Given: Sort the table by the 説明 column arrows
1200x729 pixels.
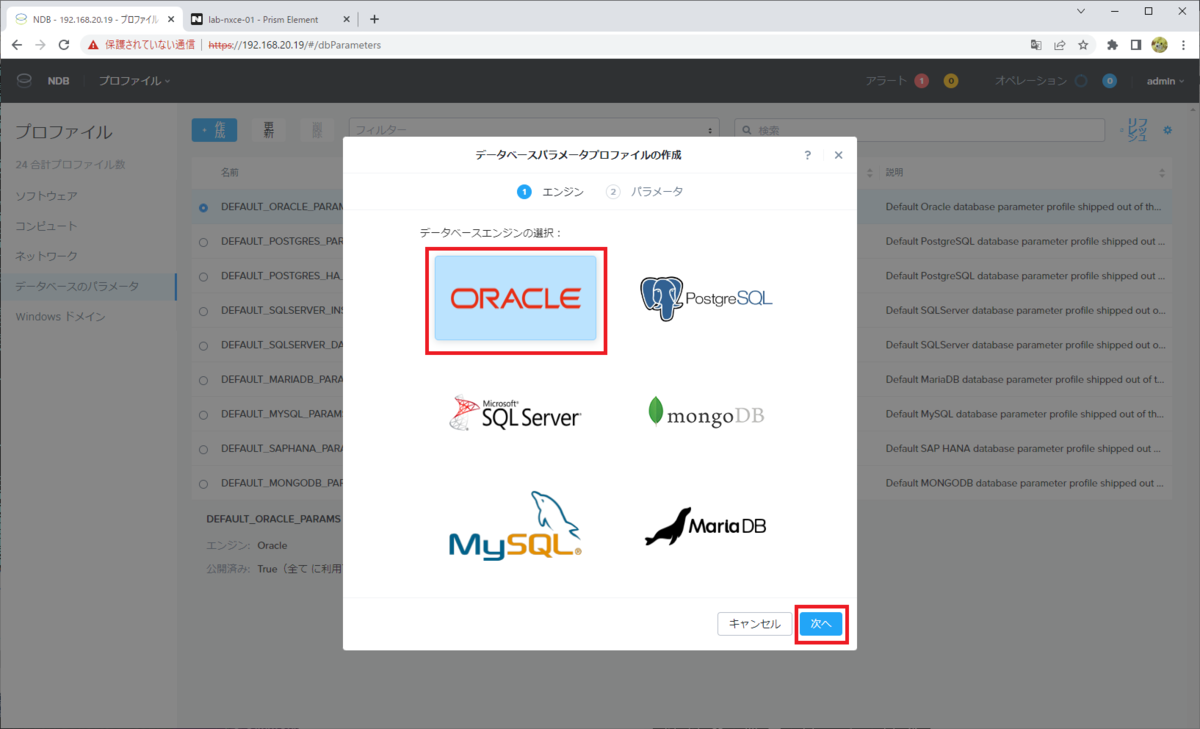Looking at the screenshot, I should [x=1162, y=173].
